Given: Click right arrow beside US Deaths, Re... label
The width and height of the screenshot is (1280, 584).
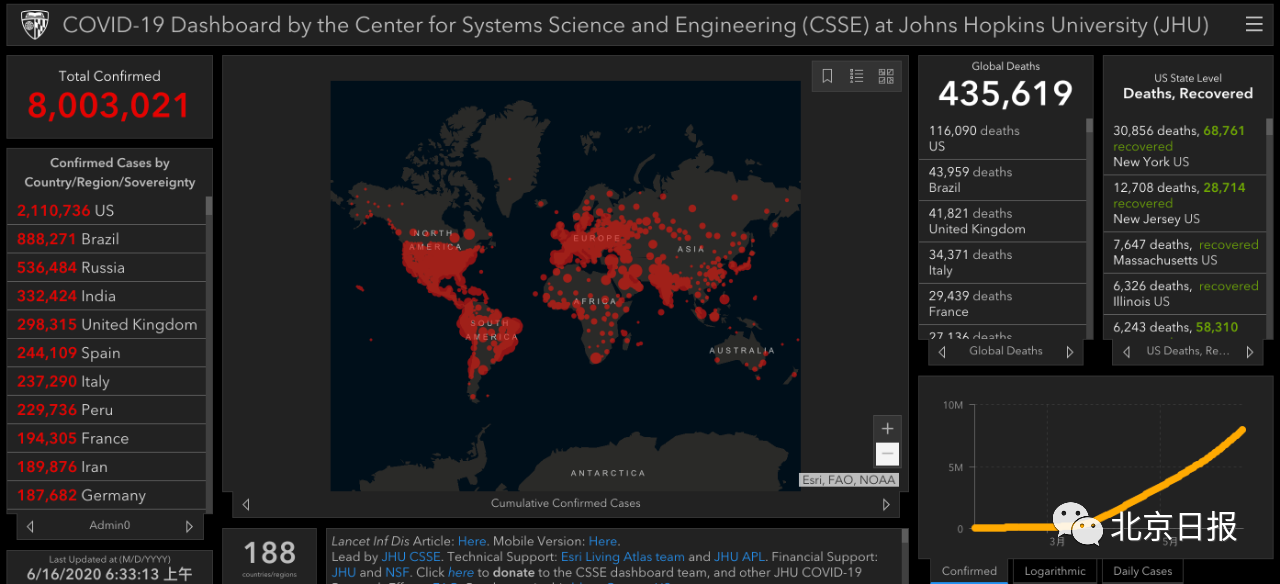Looking at the screenshot, I should click(x=1249, y=352).
